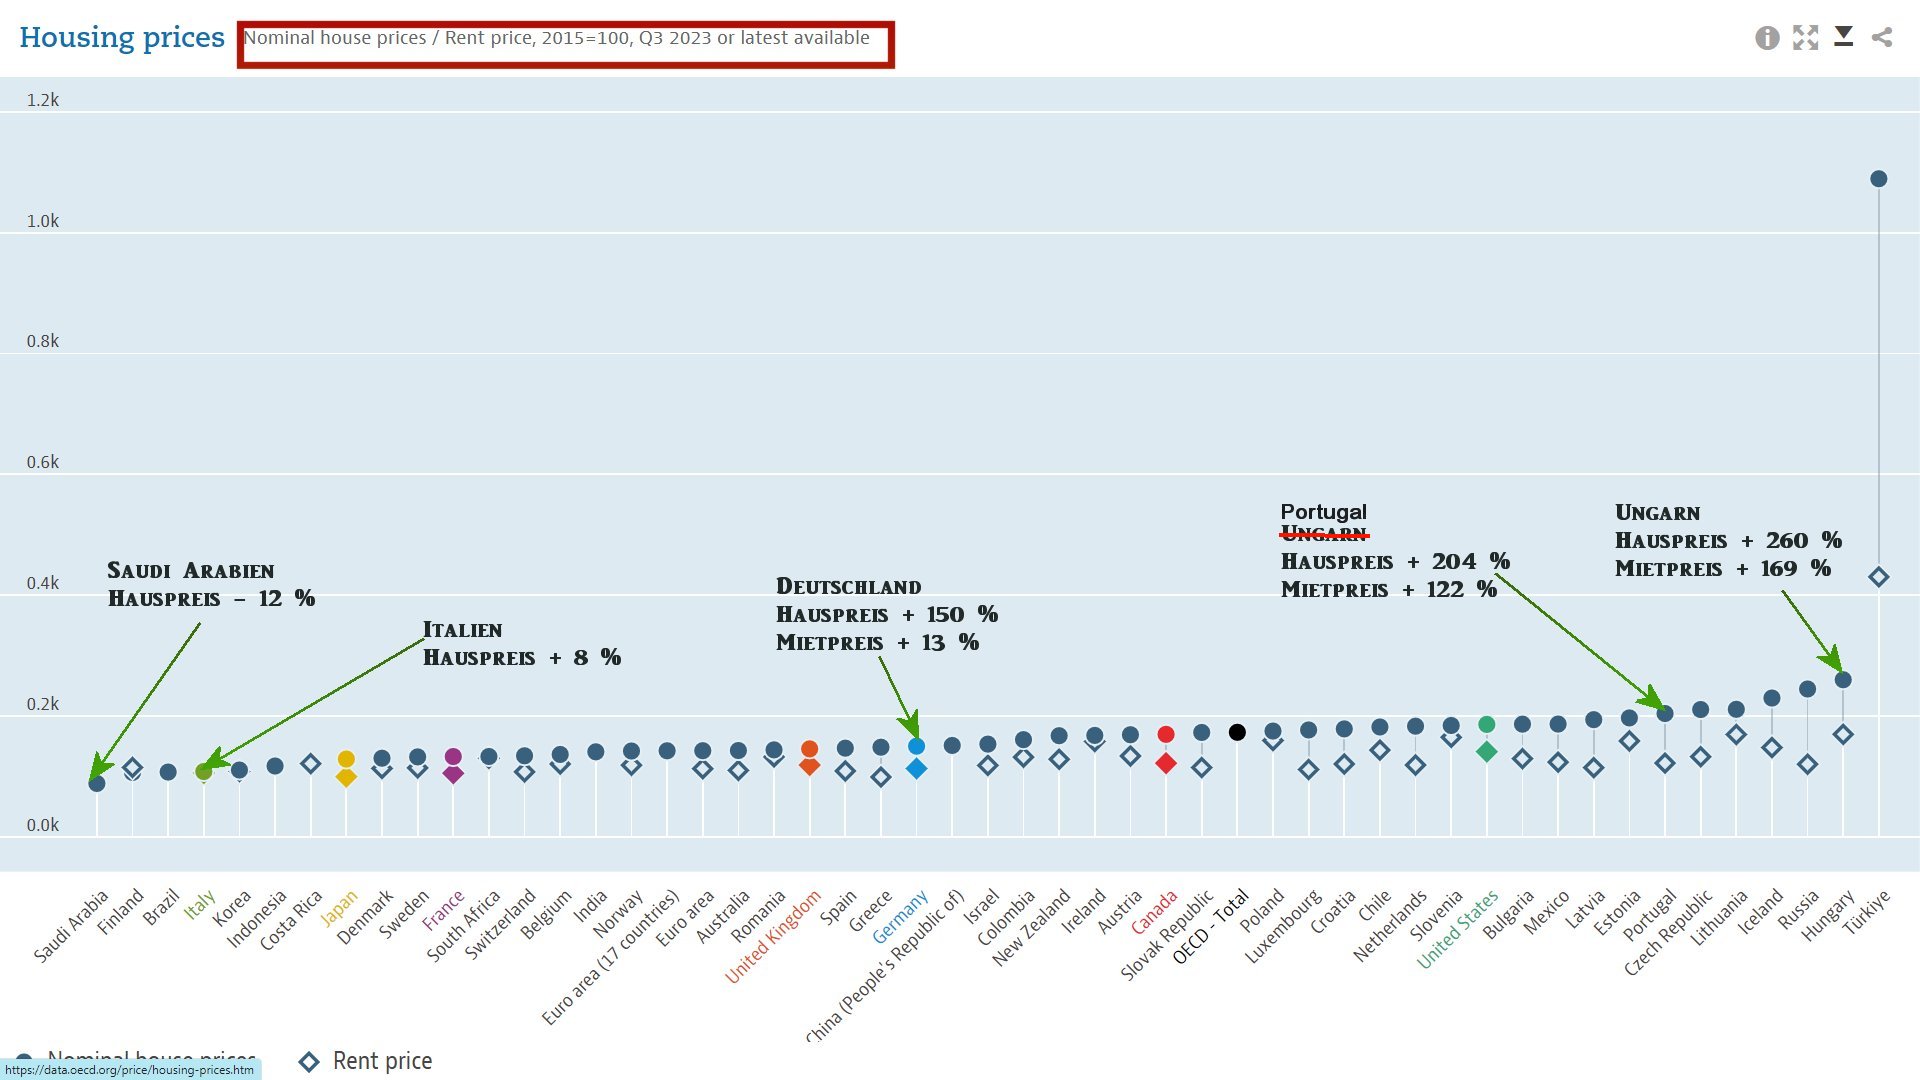Click Canada red rent price diamond

(x=1165, y=763)
